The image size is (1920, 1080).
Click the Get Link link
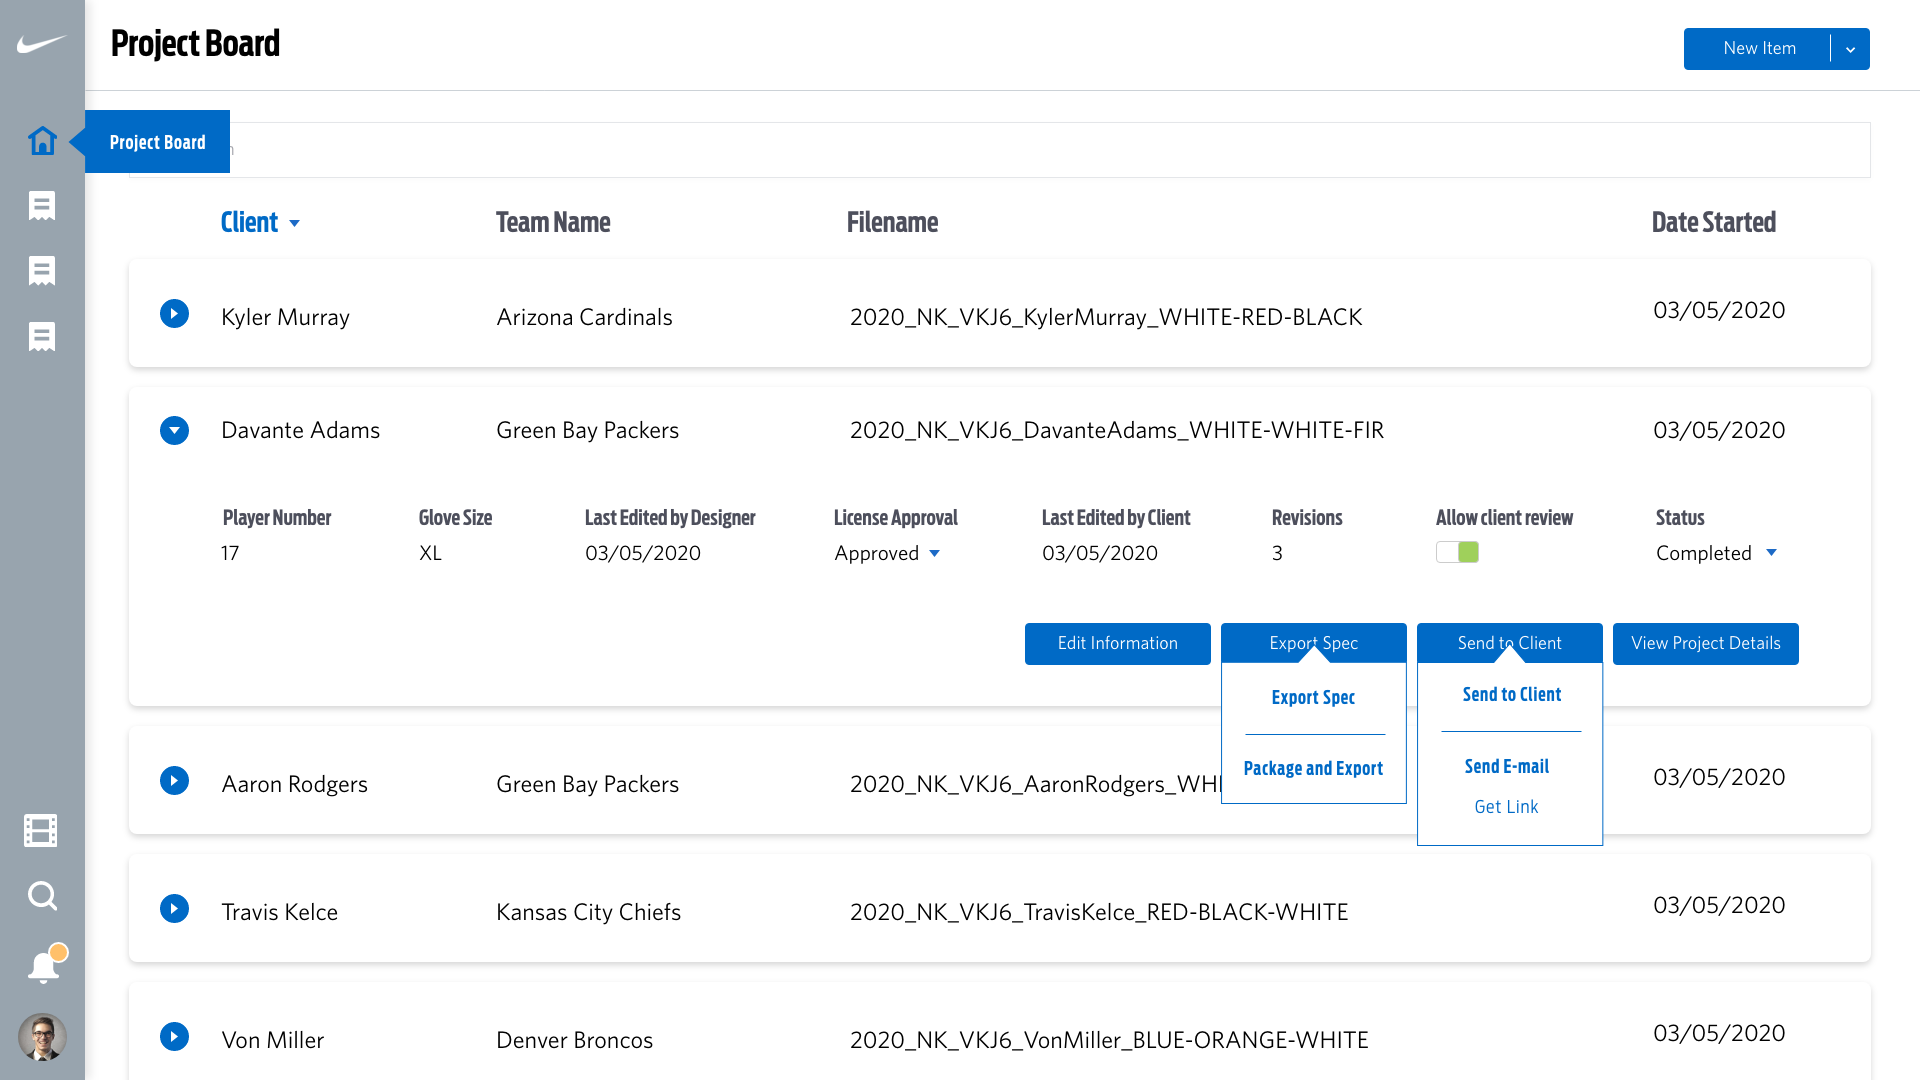1506,807
